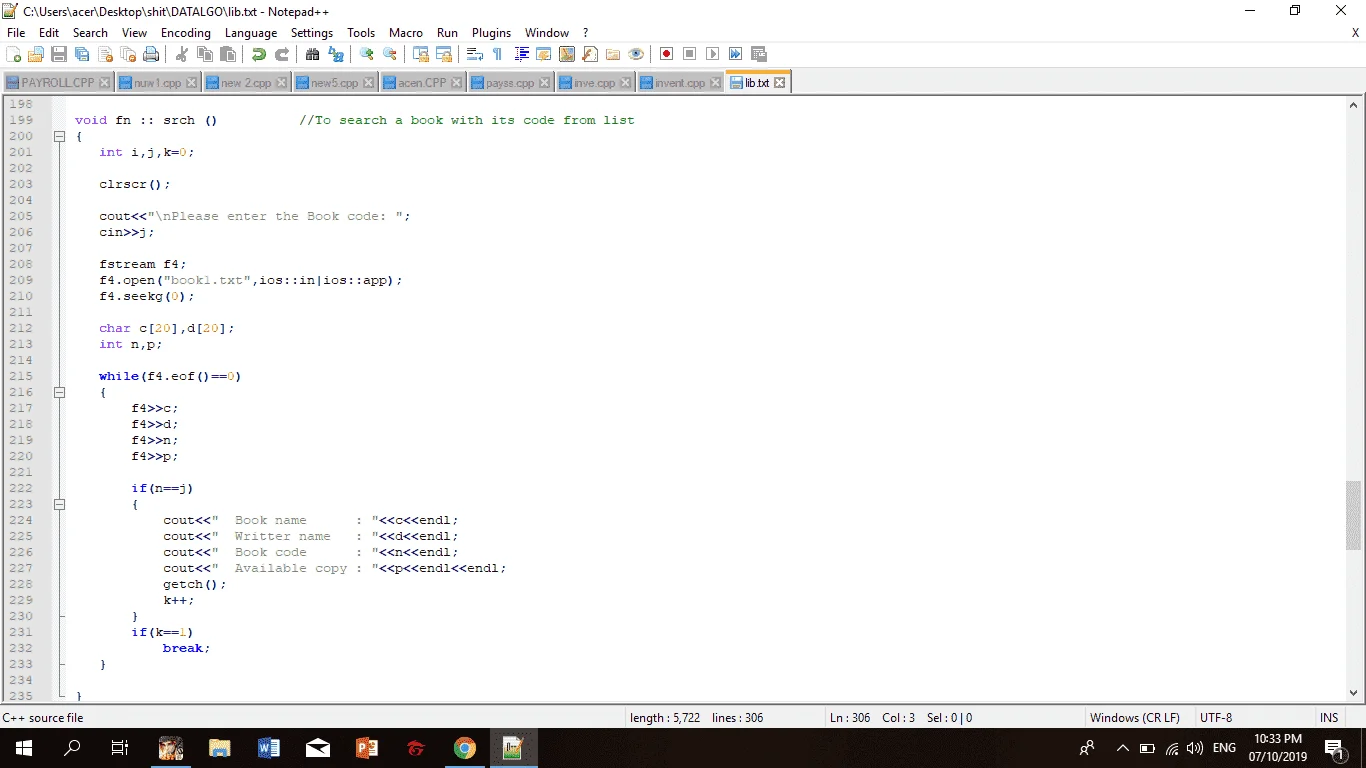Screen dimensions: 1366x768
Task: Open the Function List panel icon
Action: pyautogui.click(x=590, y=54)
